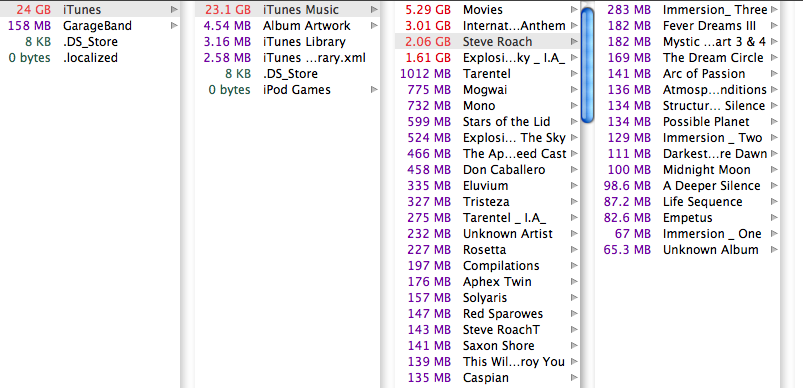
Task: Expand the iTunes Music folder arrow
Action: 375,10
